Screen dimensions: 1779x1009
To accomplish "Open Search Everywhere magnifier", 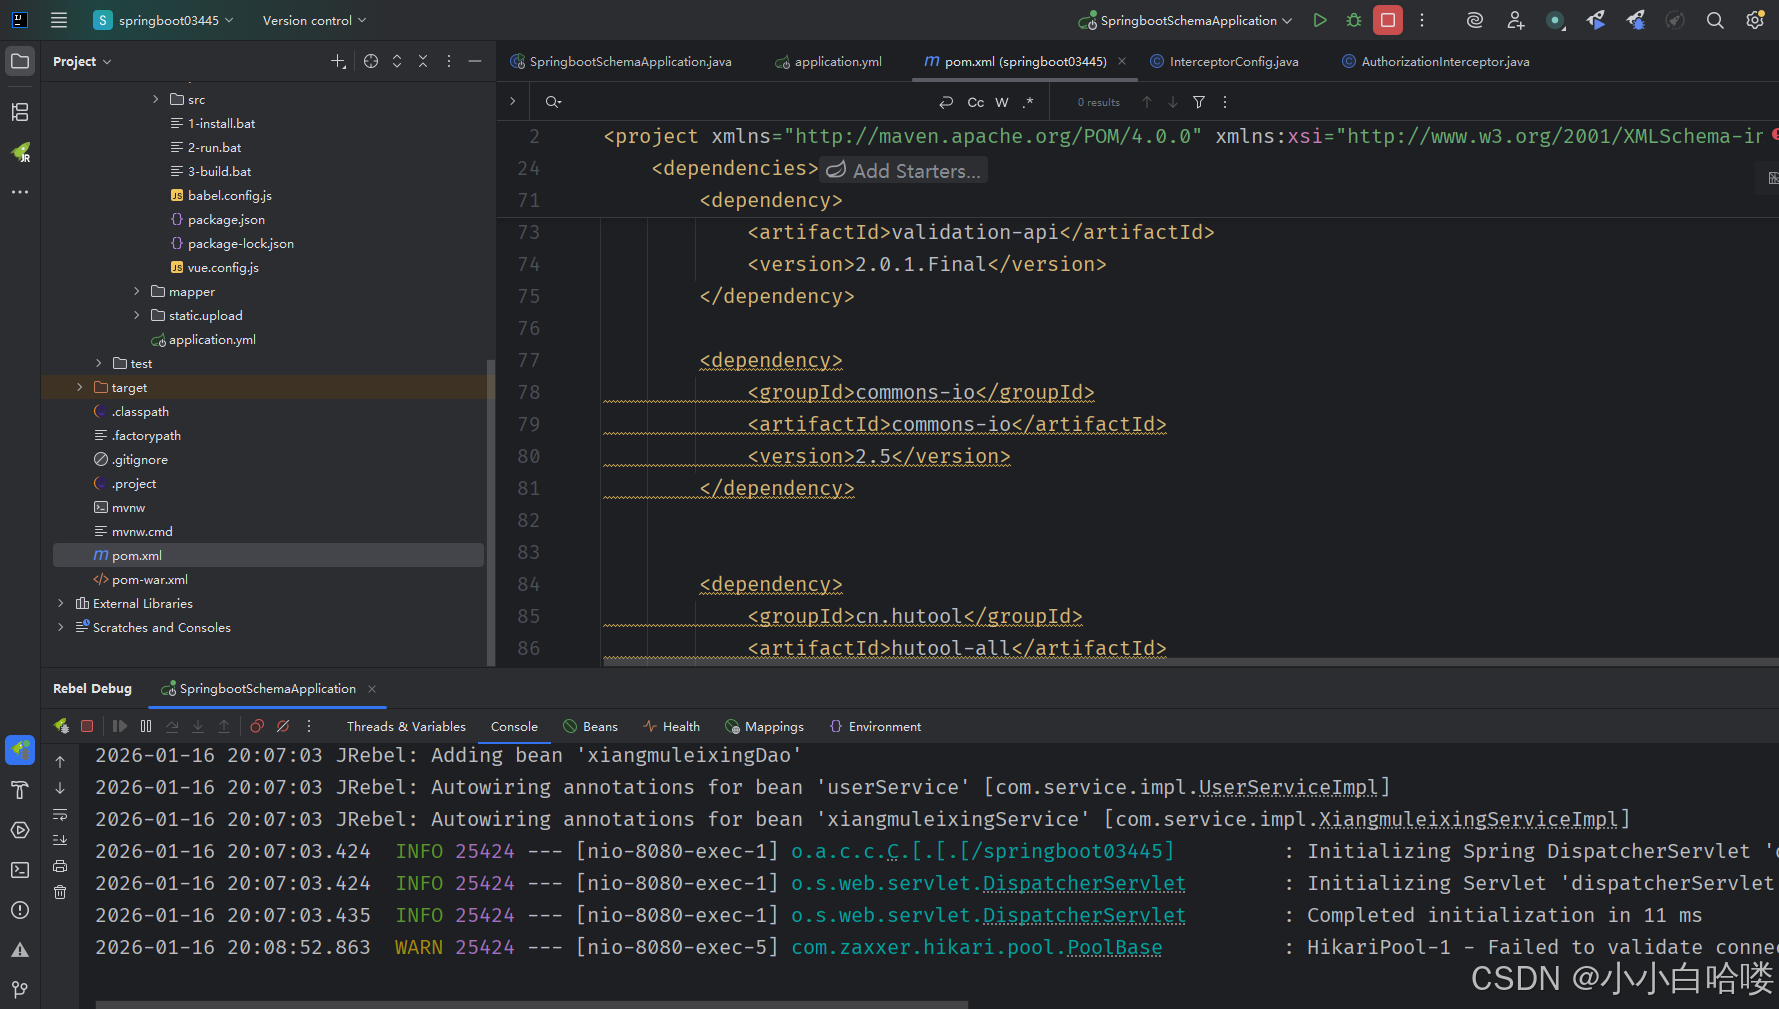I will (1715, 20).
